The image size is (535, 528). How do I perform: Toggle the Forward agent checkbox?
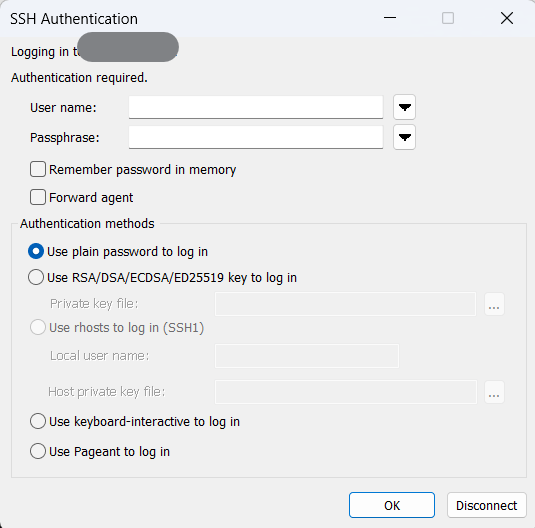pyautogui.click(x=38, y=197)
